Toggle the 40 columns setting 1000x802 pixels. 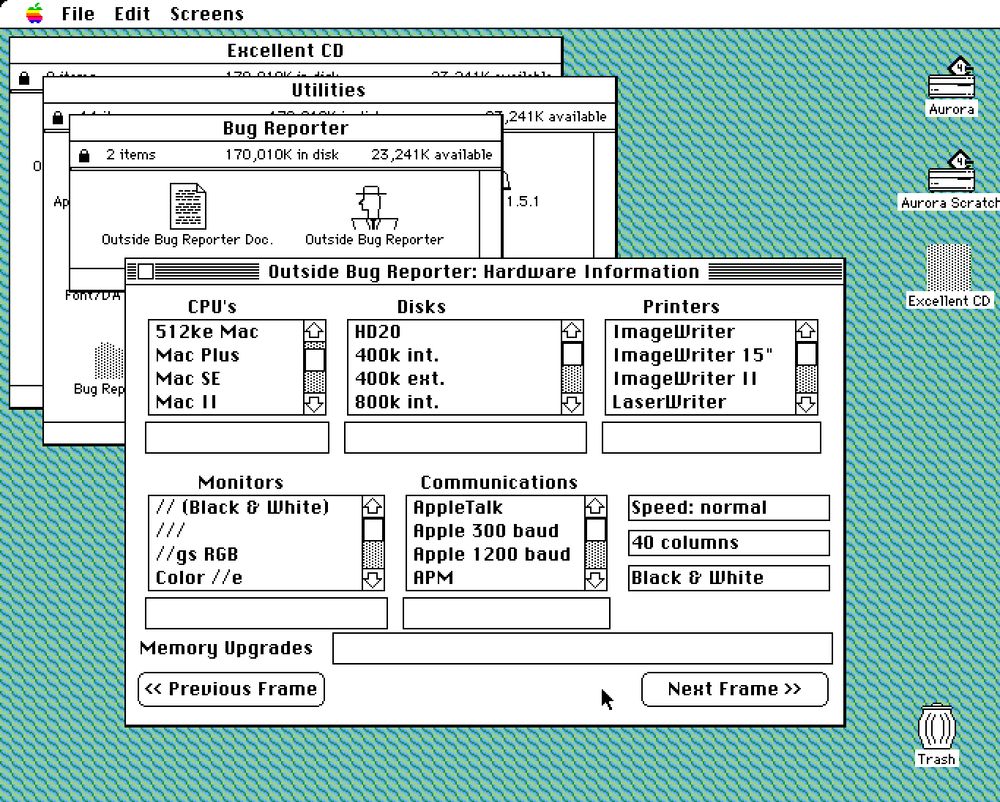(728, 543)
